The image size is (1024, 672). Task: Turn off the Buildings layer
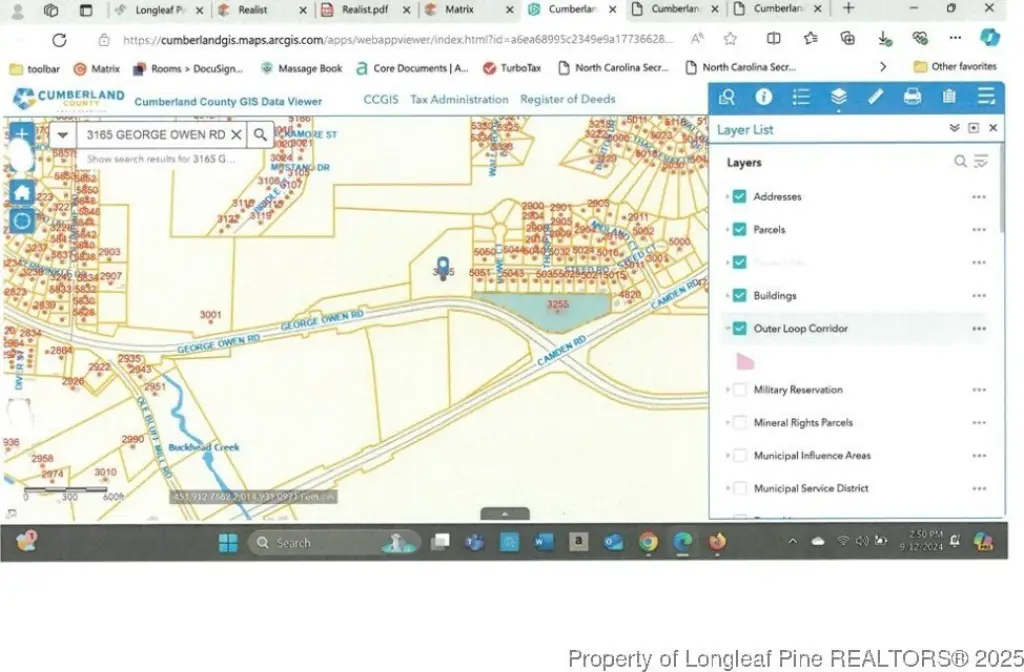click(x=739, y=296)
